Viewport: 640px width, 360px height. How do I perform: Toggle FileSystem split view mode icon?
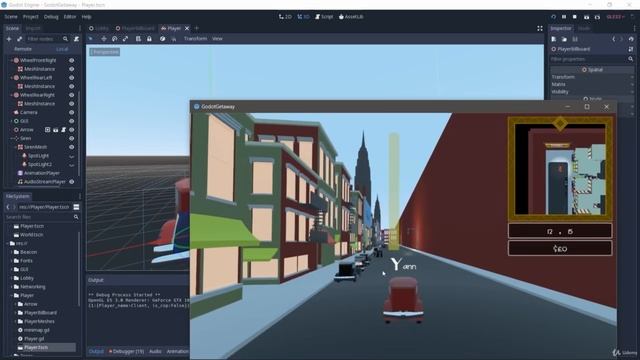[76, 207]
